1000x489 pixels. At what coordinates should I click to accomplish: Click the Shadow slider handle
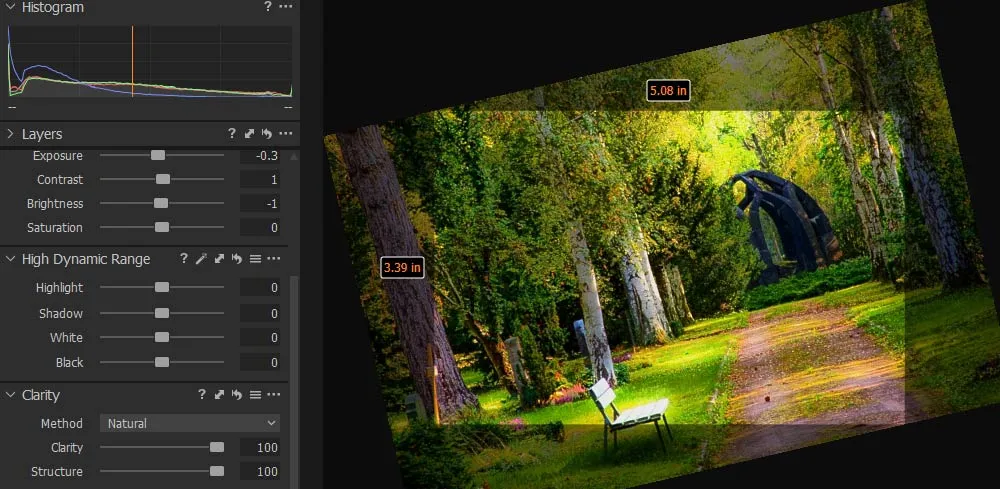tap(162, 313)
